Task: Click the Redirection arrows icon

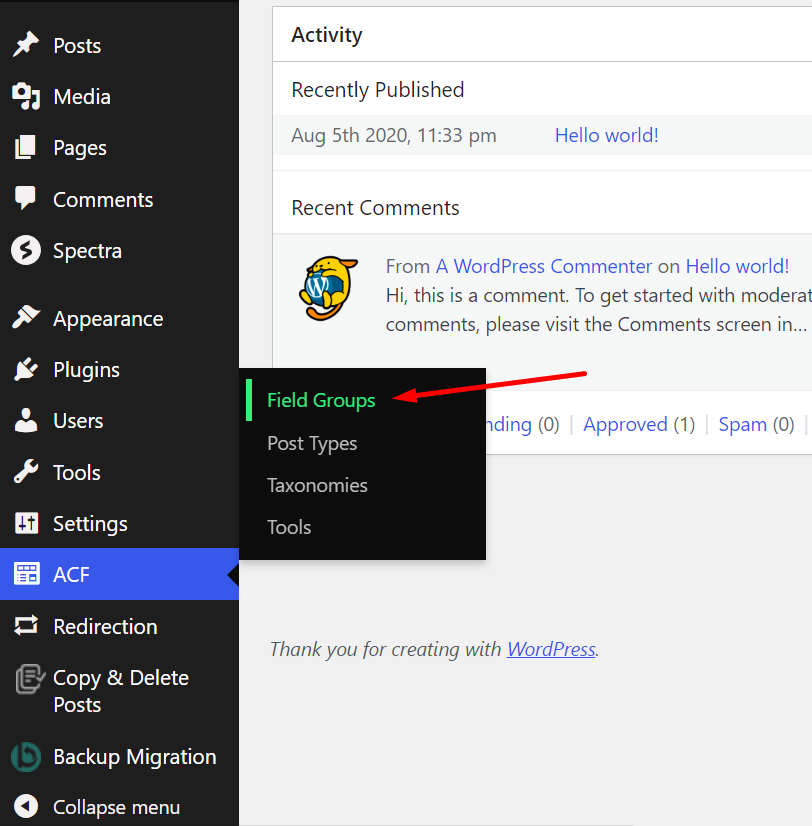Action: (x=25, y=626)
